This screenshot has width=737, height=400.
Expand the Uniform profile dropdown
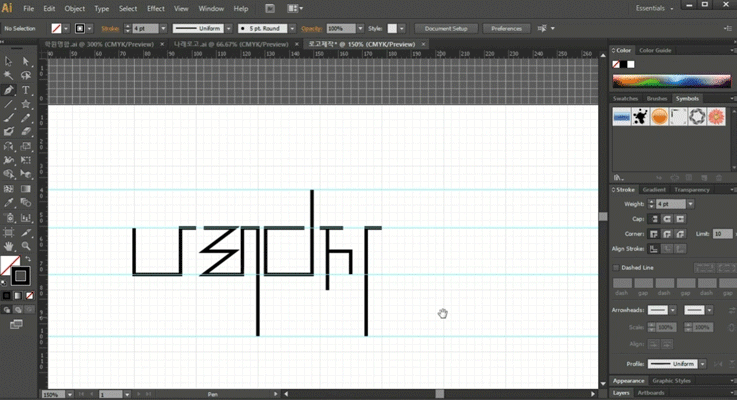(x=702, y=364)
